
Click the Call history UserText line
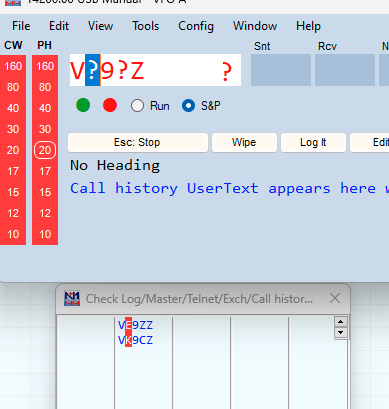[229, 188]
